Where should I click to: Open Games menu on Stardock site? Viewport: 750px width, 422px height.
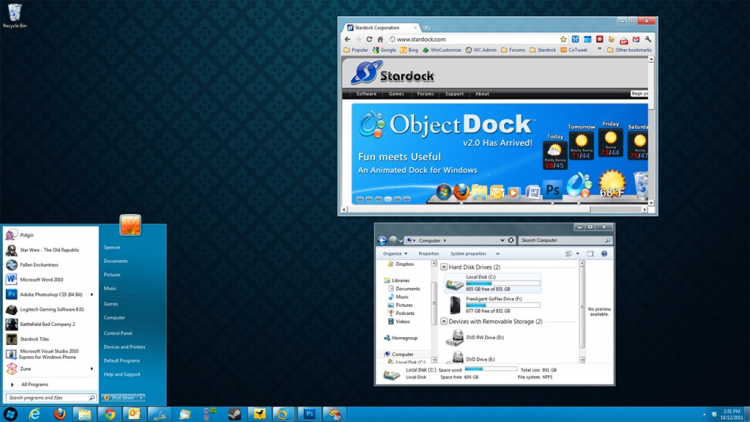[x=396, y=94]
